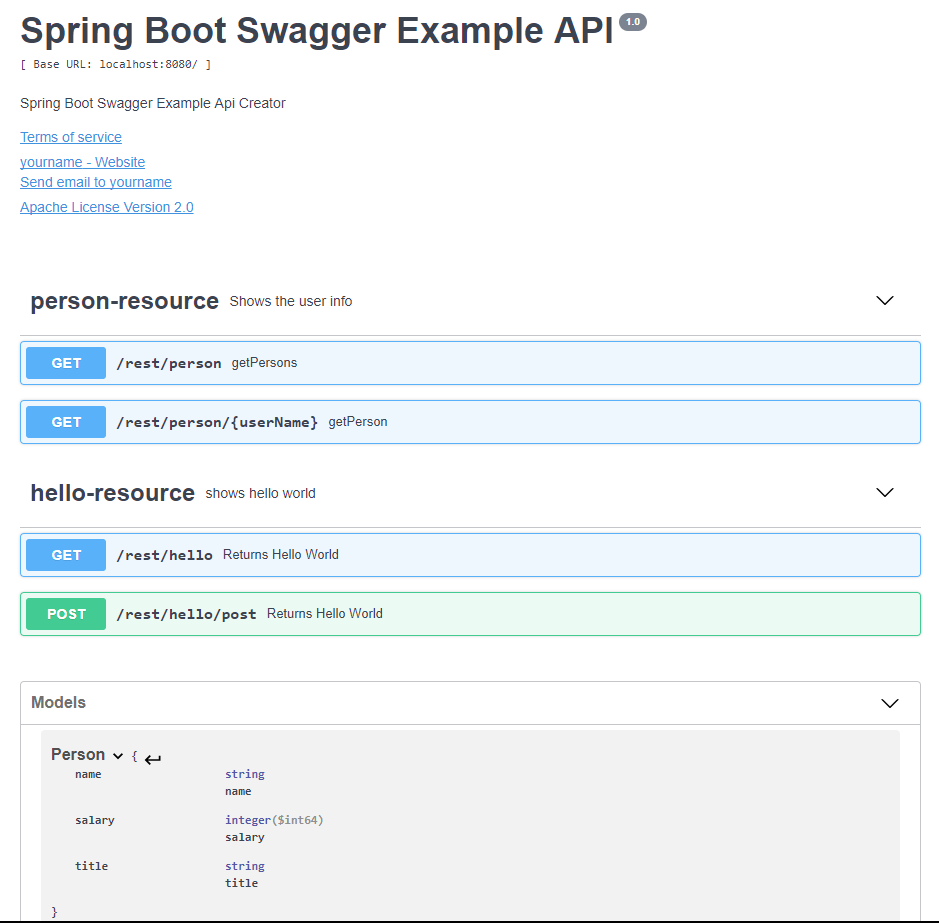The height and width of the screenshot is (923, 939).
Task: Click the GET badge for /rest/person getPersons
Action: [66, 363]
